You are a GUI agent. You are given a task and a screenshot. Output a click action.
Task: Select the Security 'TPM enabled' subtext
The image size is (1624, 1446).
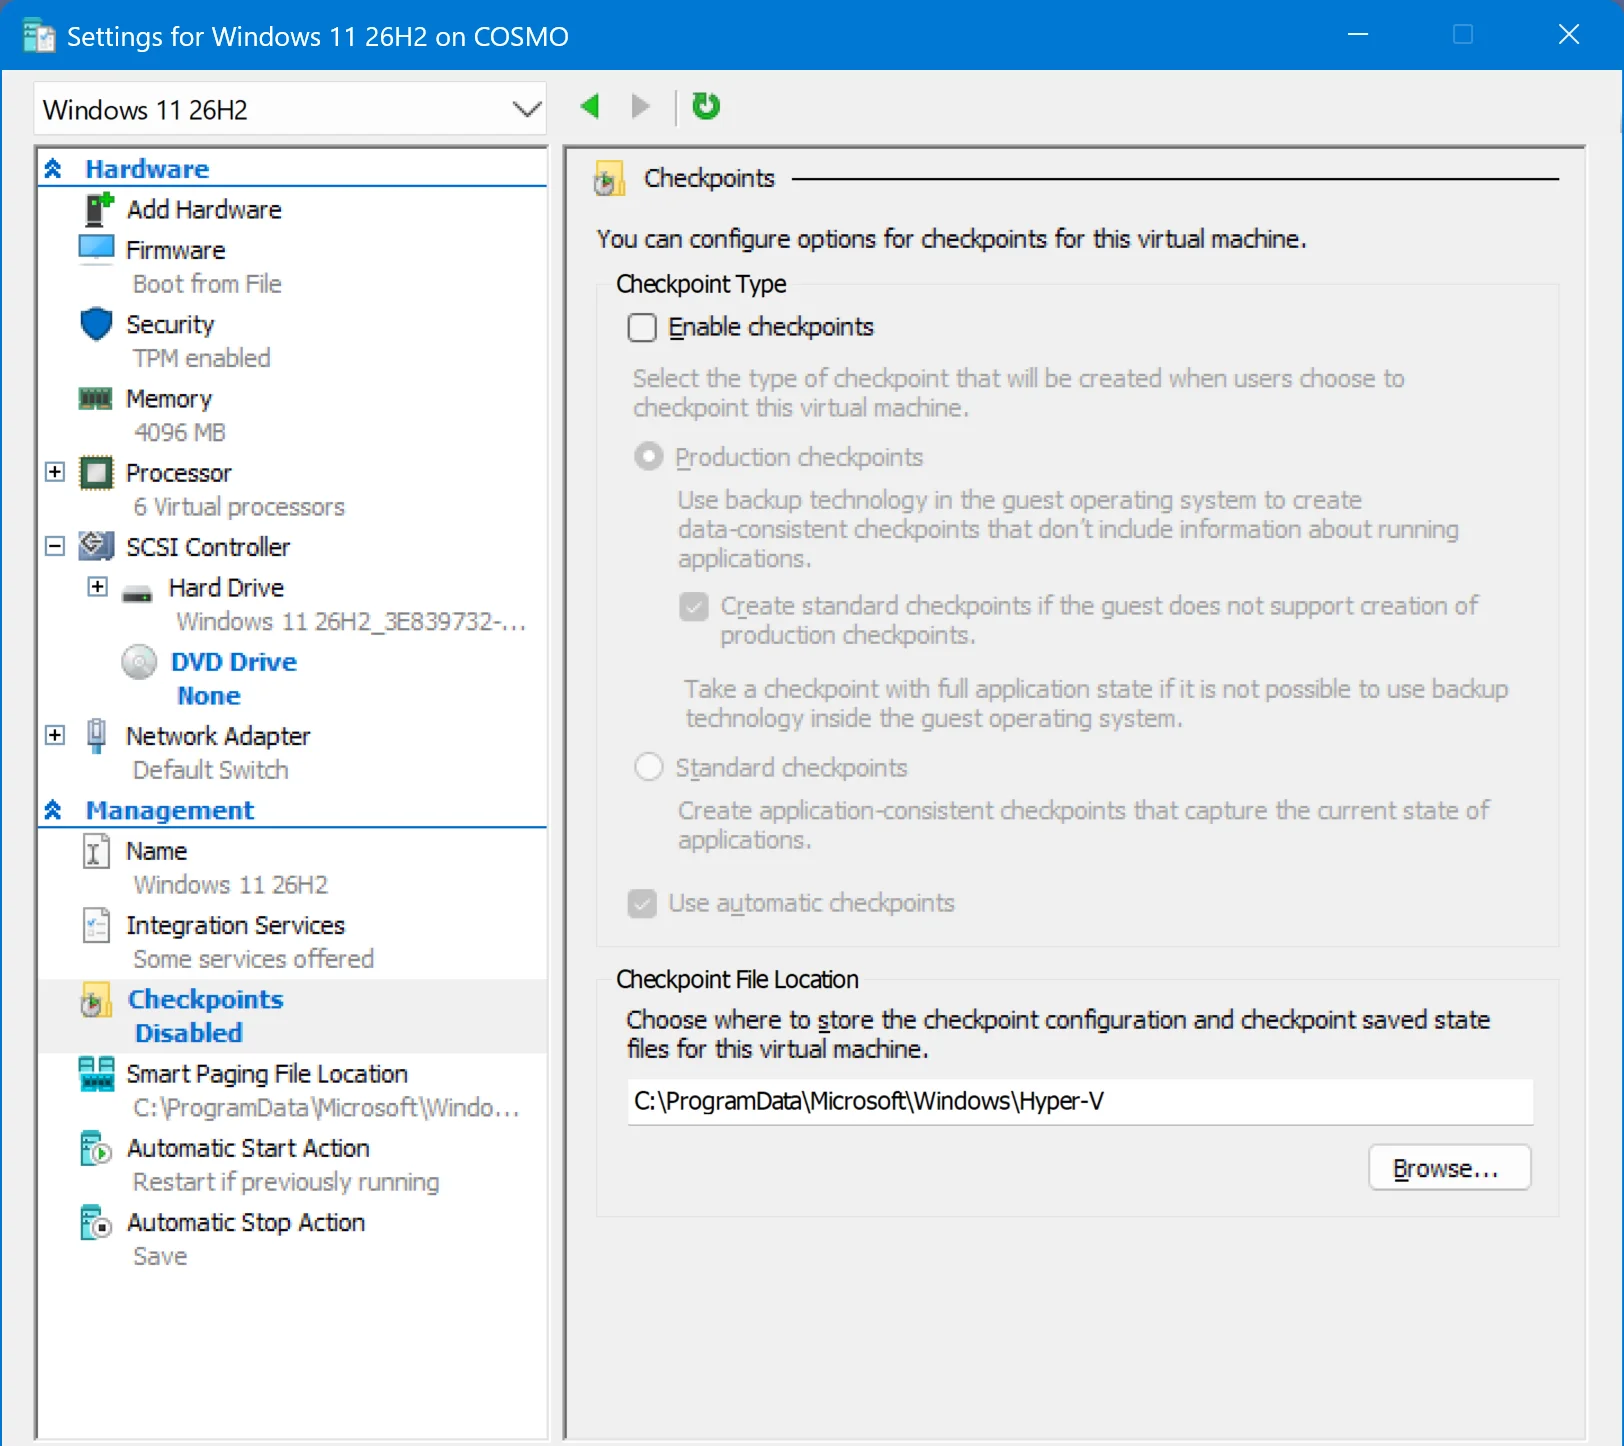(x=202, y=358)
